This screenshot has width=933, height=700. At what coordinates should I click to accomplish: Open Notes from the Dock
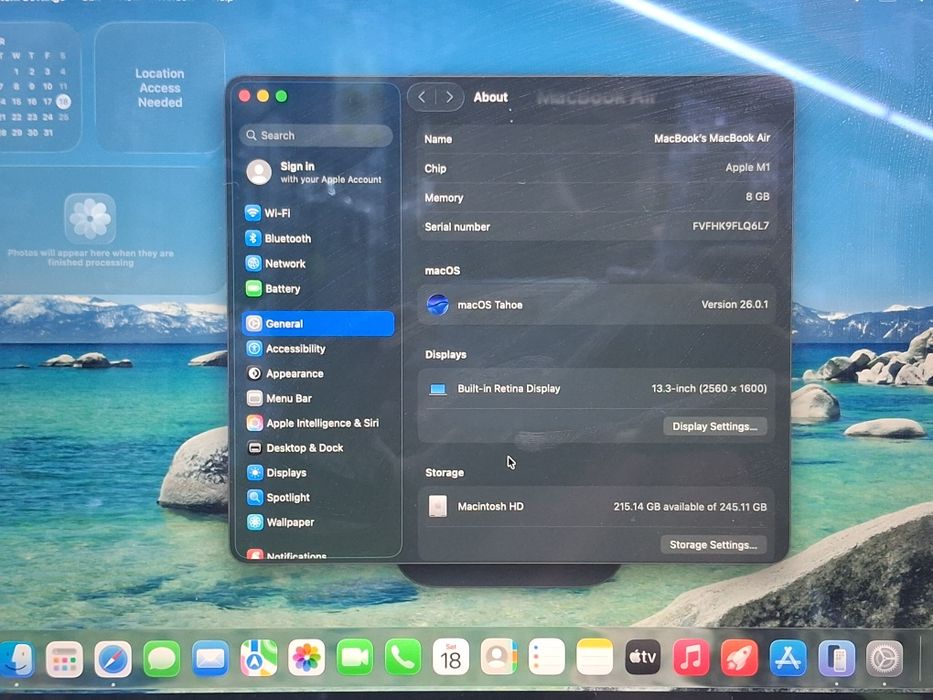(594, 657)
